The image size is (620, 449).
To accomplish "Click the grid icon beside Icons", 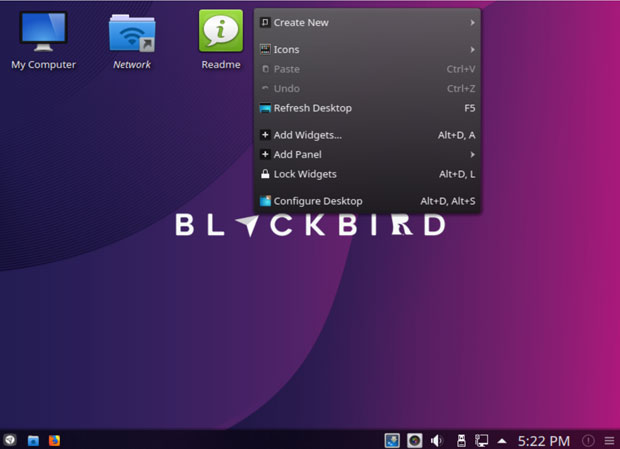I will click(265, 50).
